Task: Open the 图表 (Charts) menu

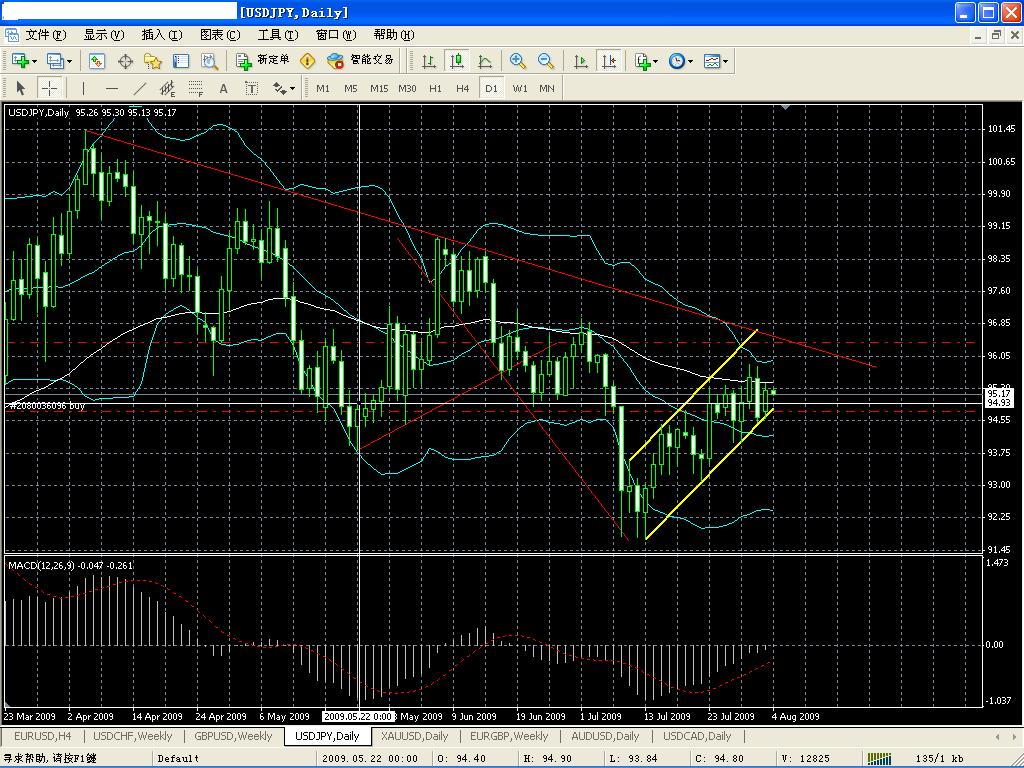Action: (x=219, y=35)
